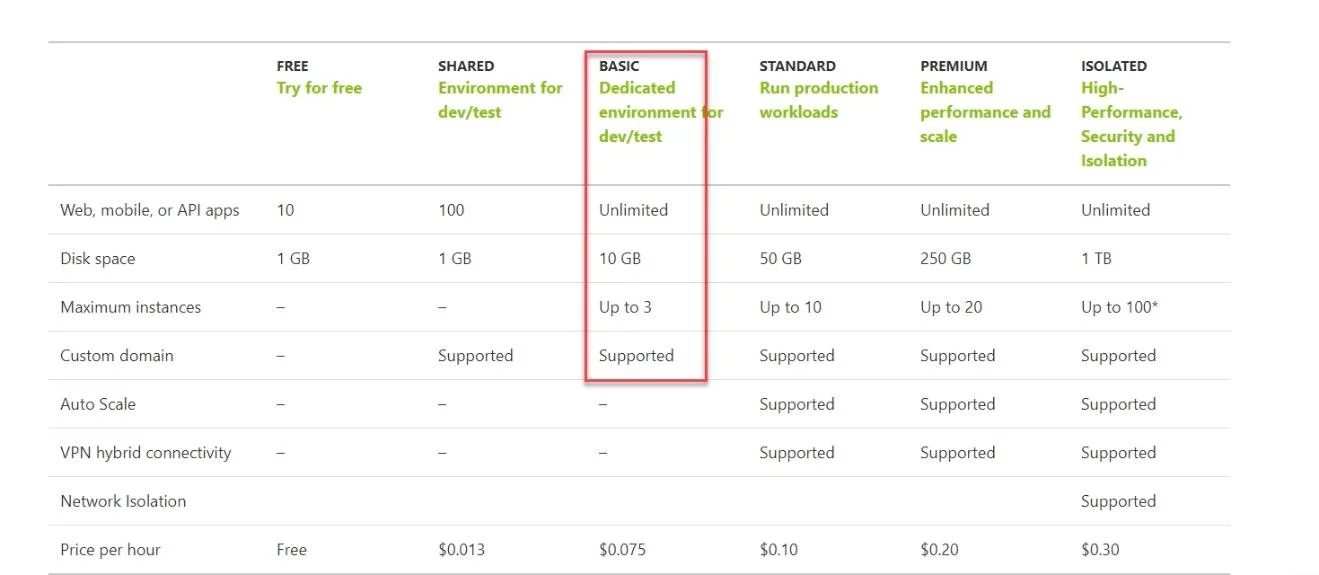Select the SHARED plan header
This screenshot has width=1319, height=575.
click(466, 66)
